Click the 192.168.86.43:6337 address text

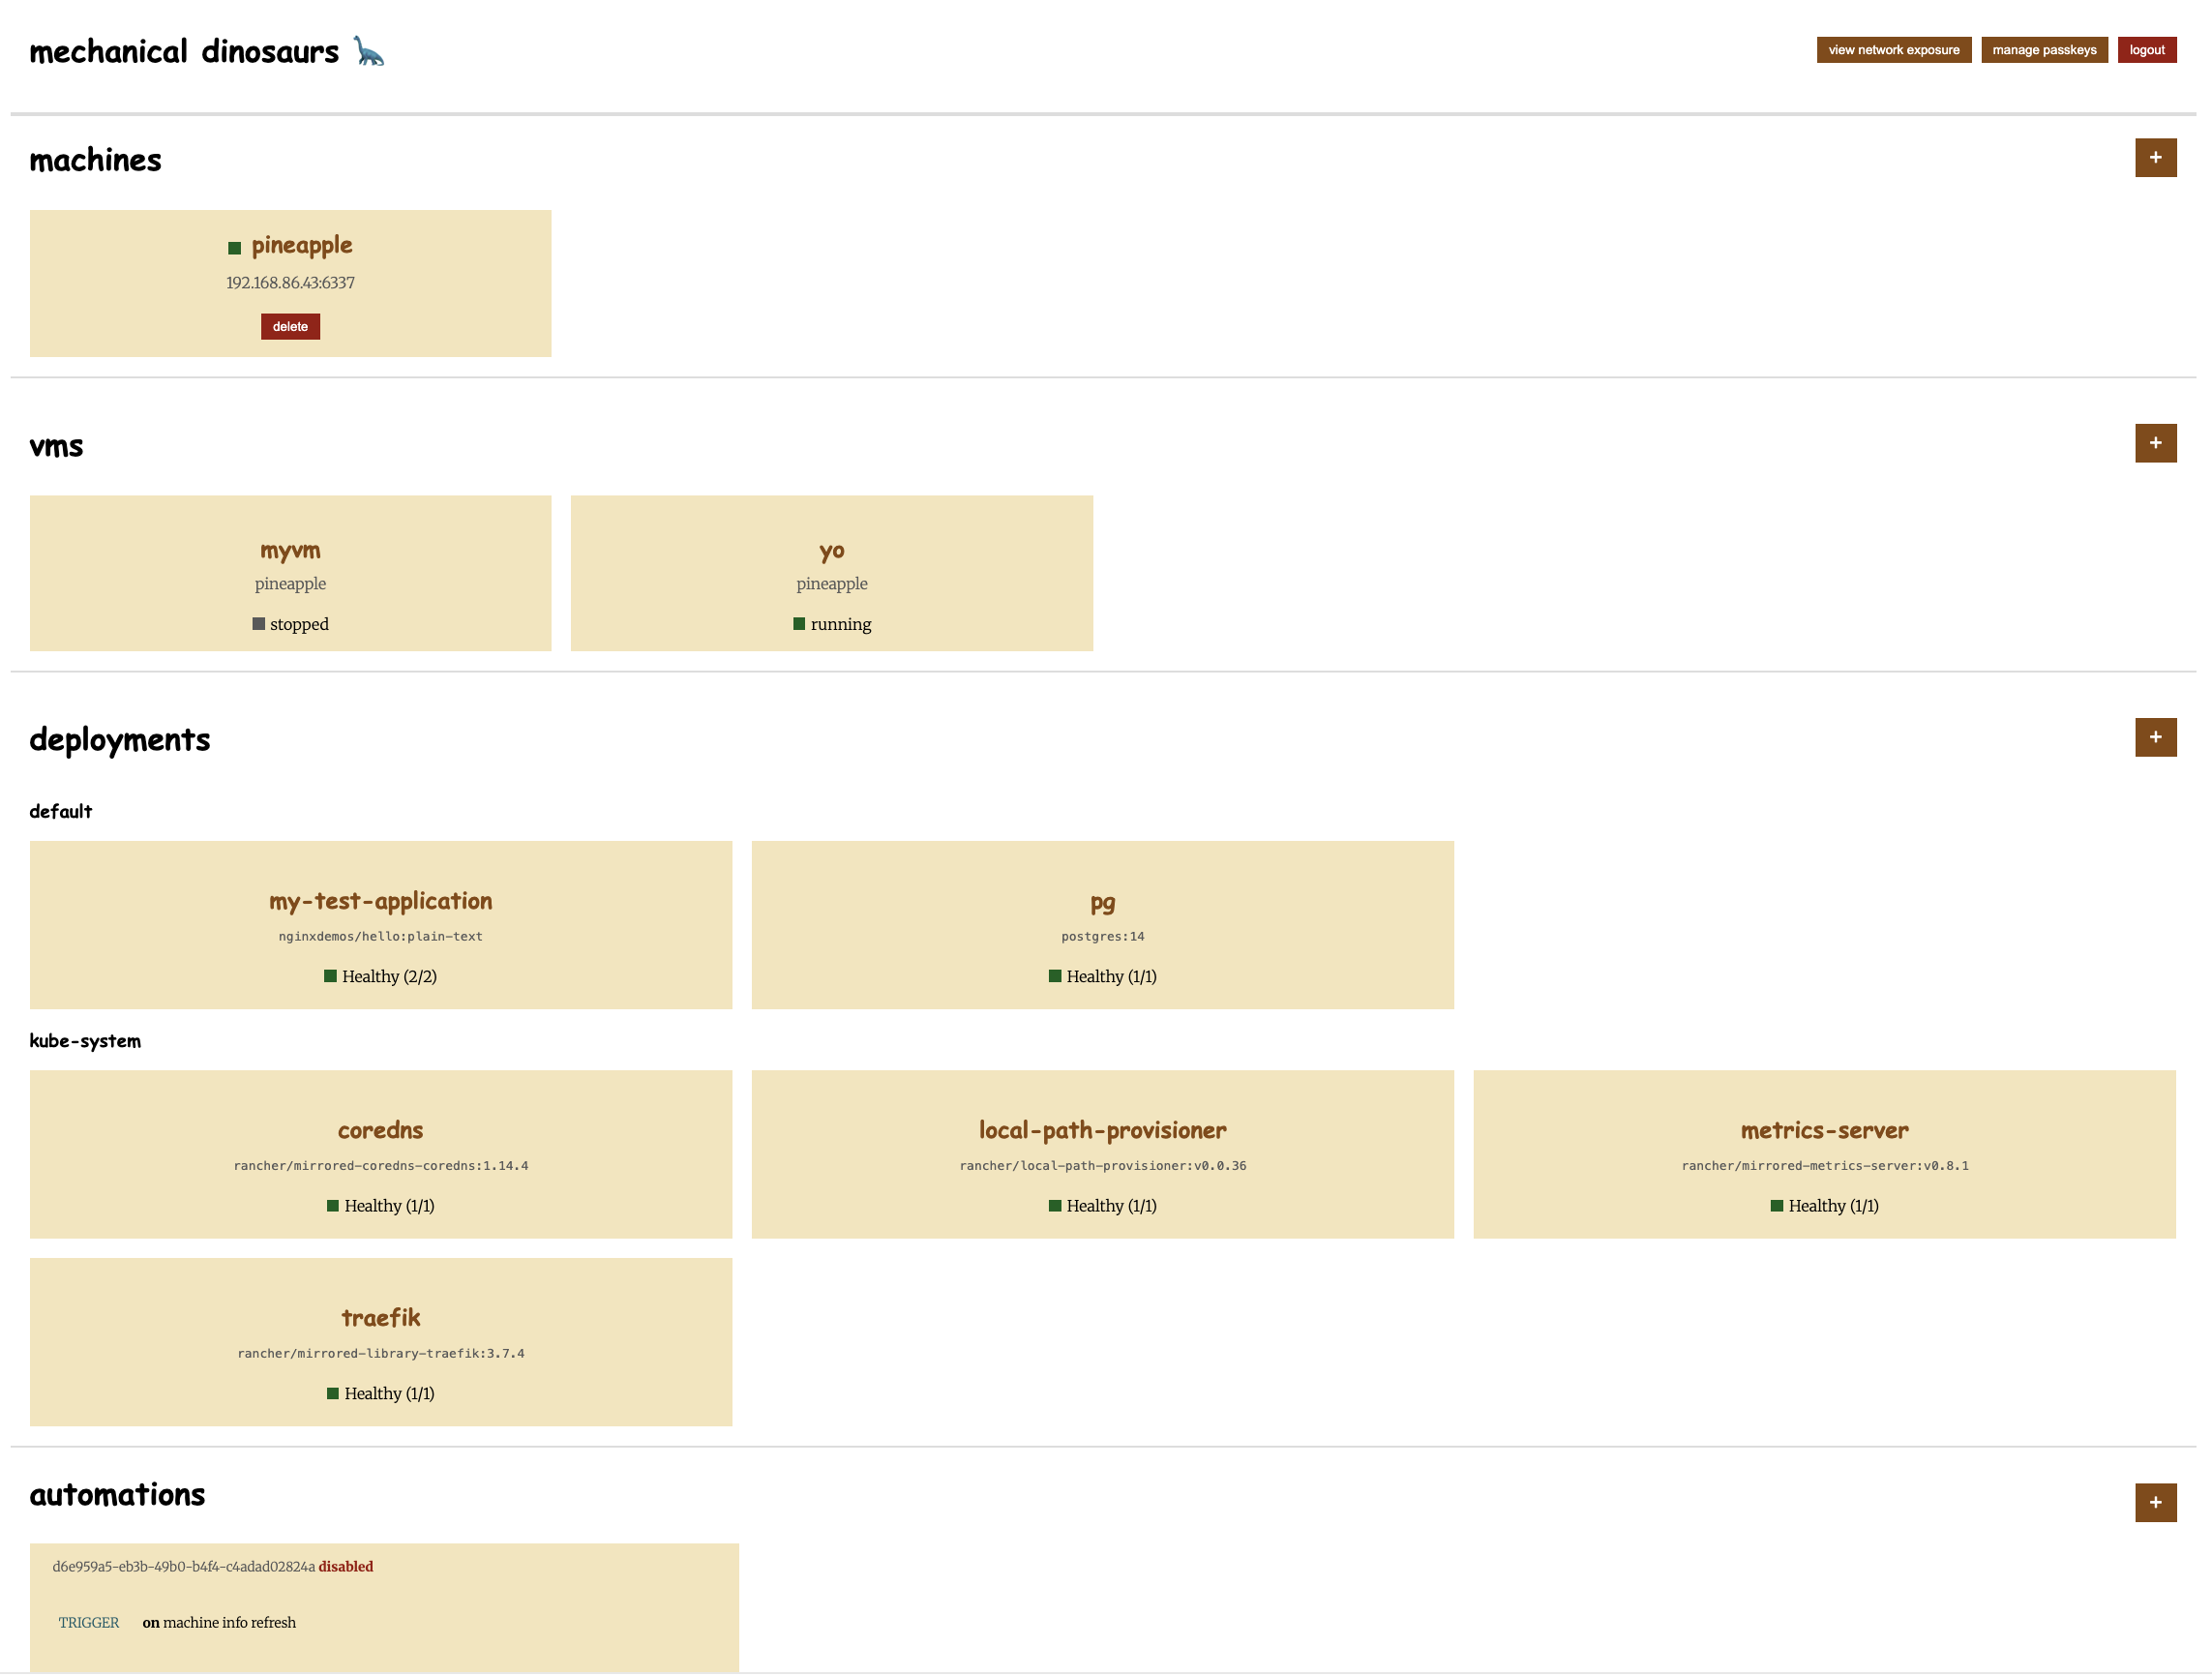290,283
